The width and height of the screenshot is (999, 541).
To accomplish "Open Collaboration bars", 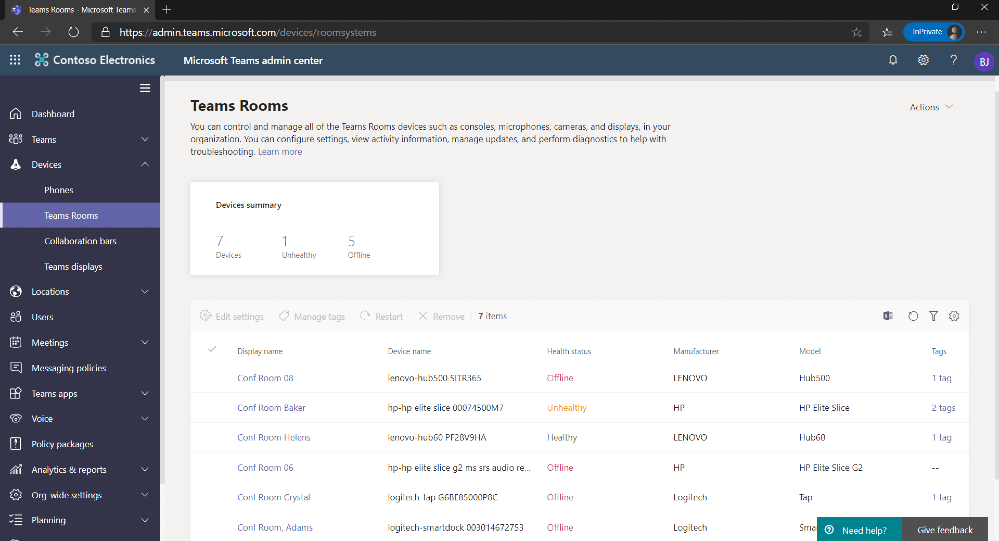I will click(80, 241).
